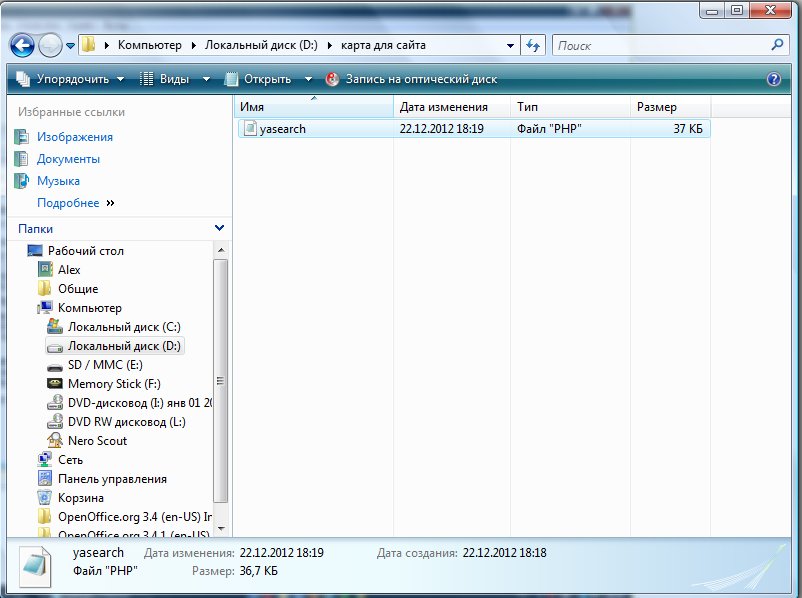Open address bar history dropdown arrow

[x=510, y=46]
